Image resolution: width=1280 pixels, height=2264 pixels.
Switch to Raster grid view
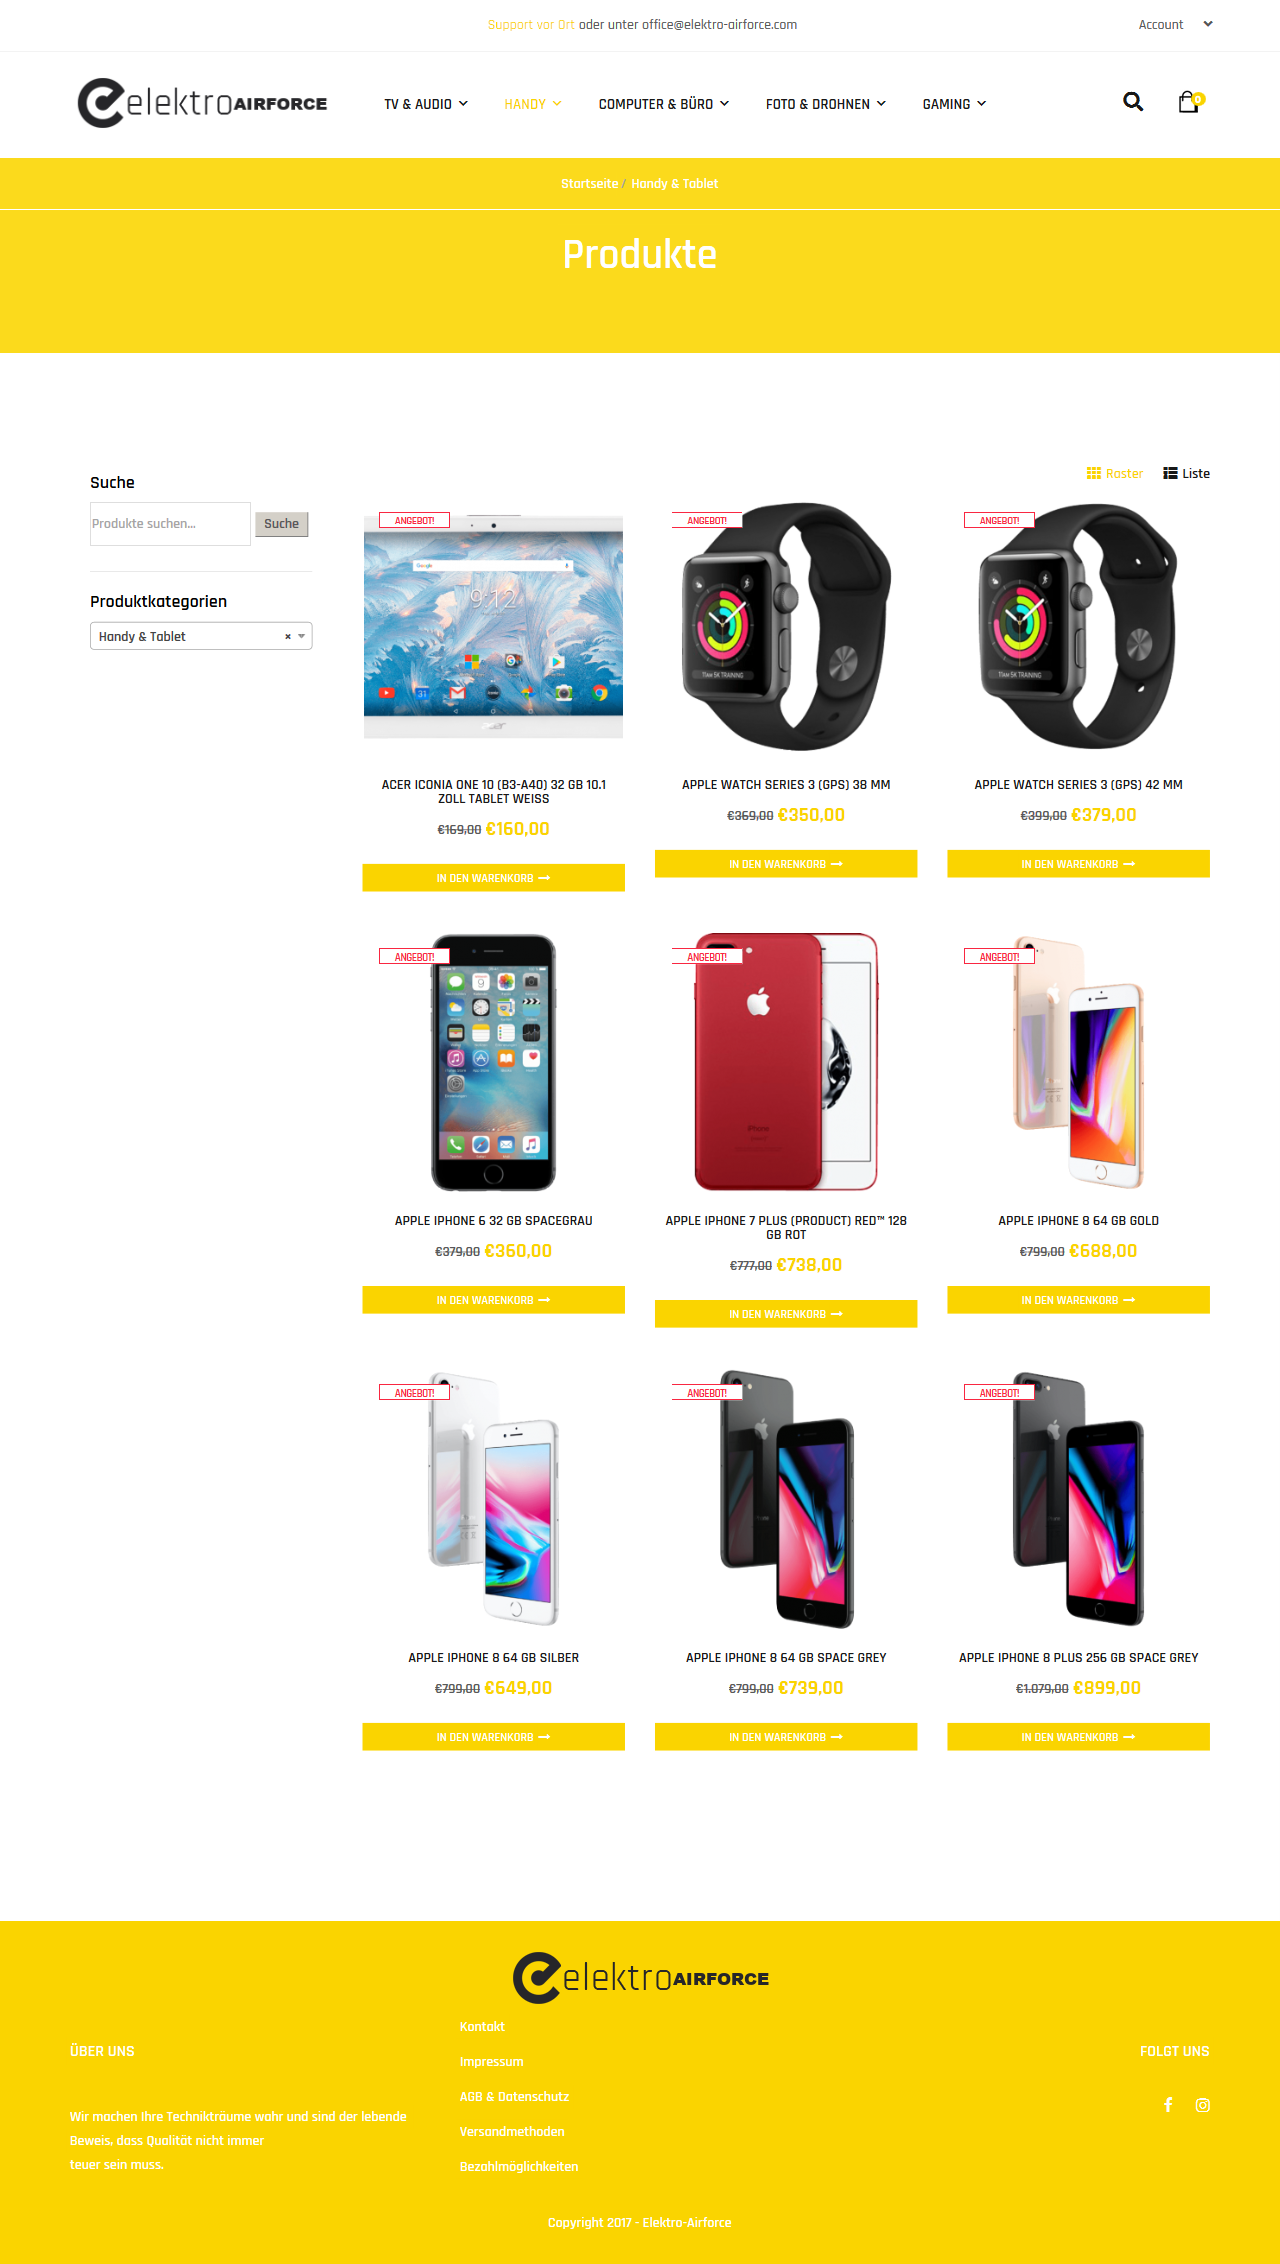[x=1115, y=474]
